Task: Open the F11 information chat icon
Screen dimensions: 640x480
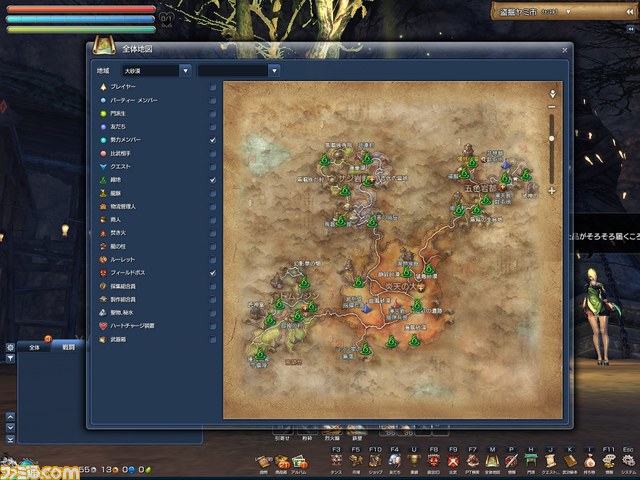Action: point(609,462)
